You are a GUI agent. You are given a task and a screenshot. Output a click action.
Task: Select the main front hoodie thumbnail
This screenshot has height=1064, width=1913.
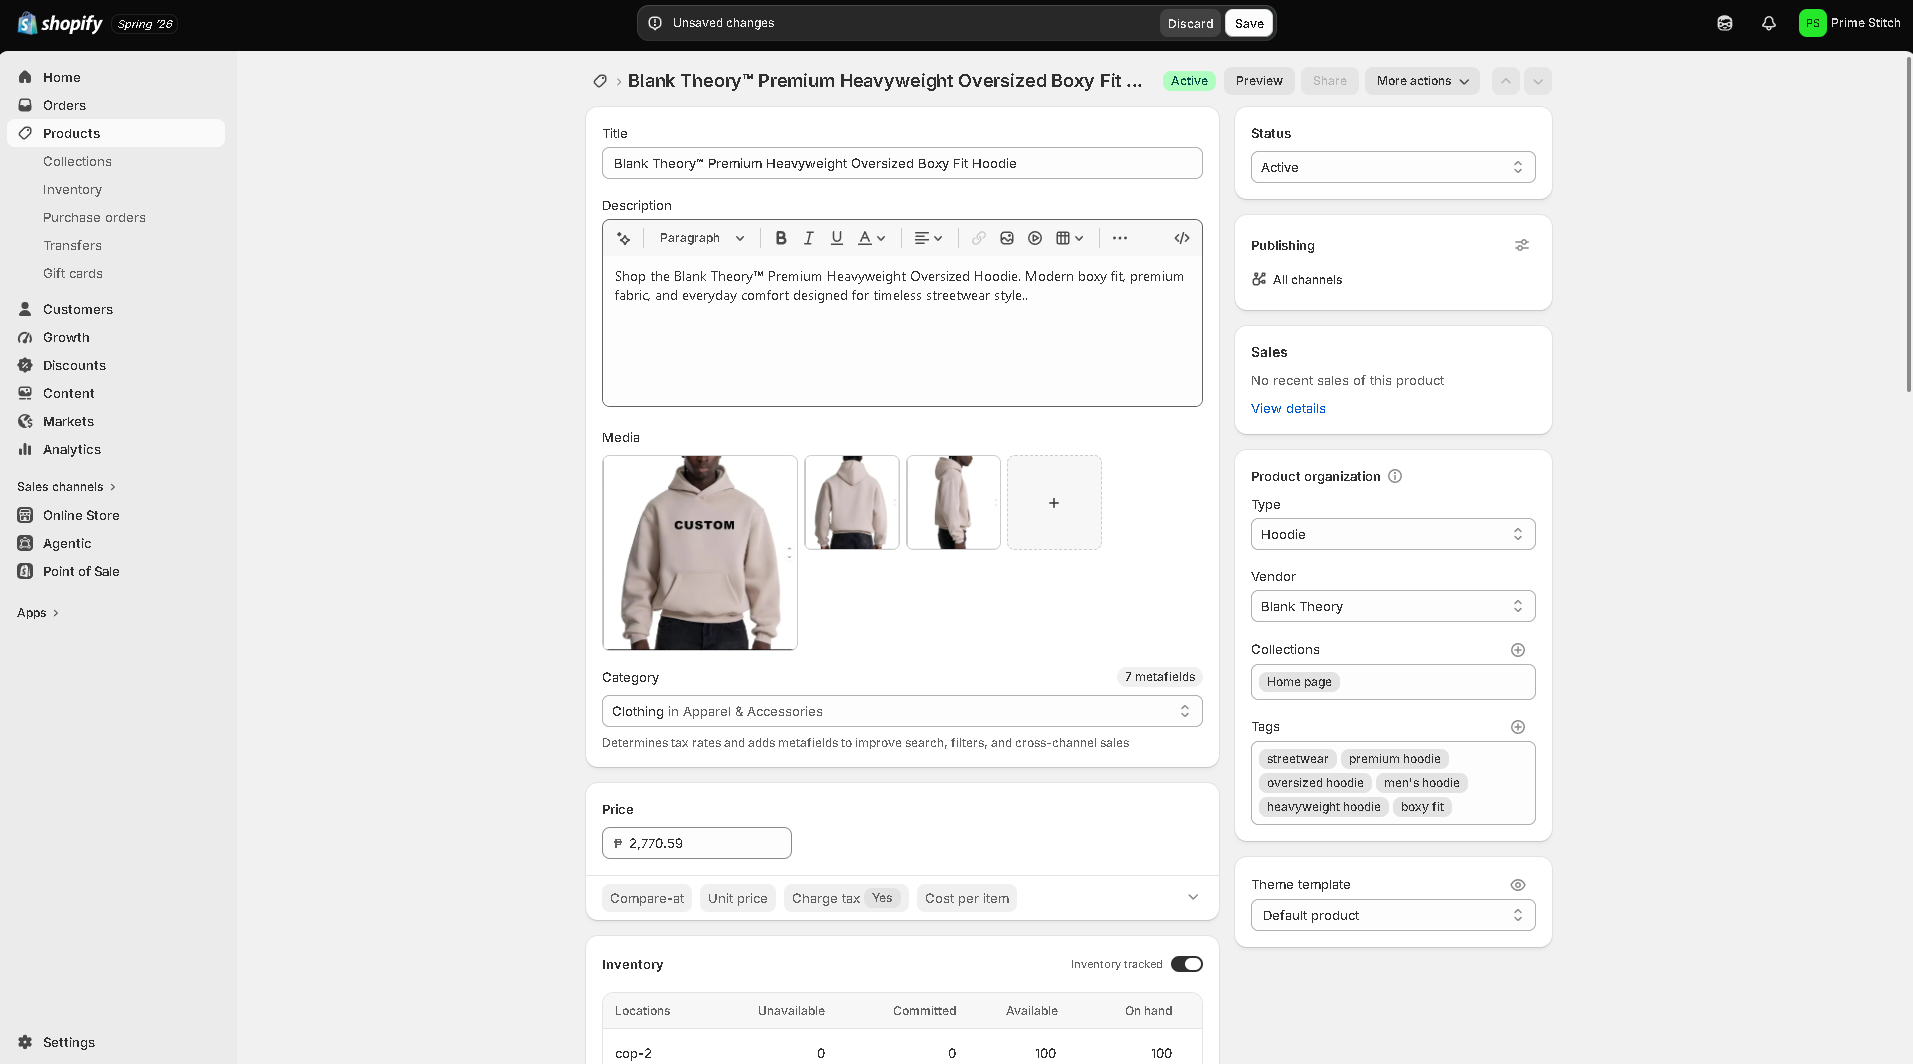[x=700, y=552]
